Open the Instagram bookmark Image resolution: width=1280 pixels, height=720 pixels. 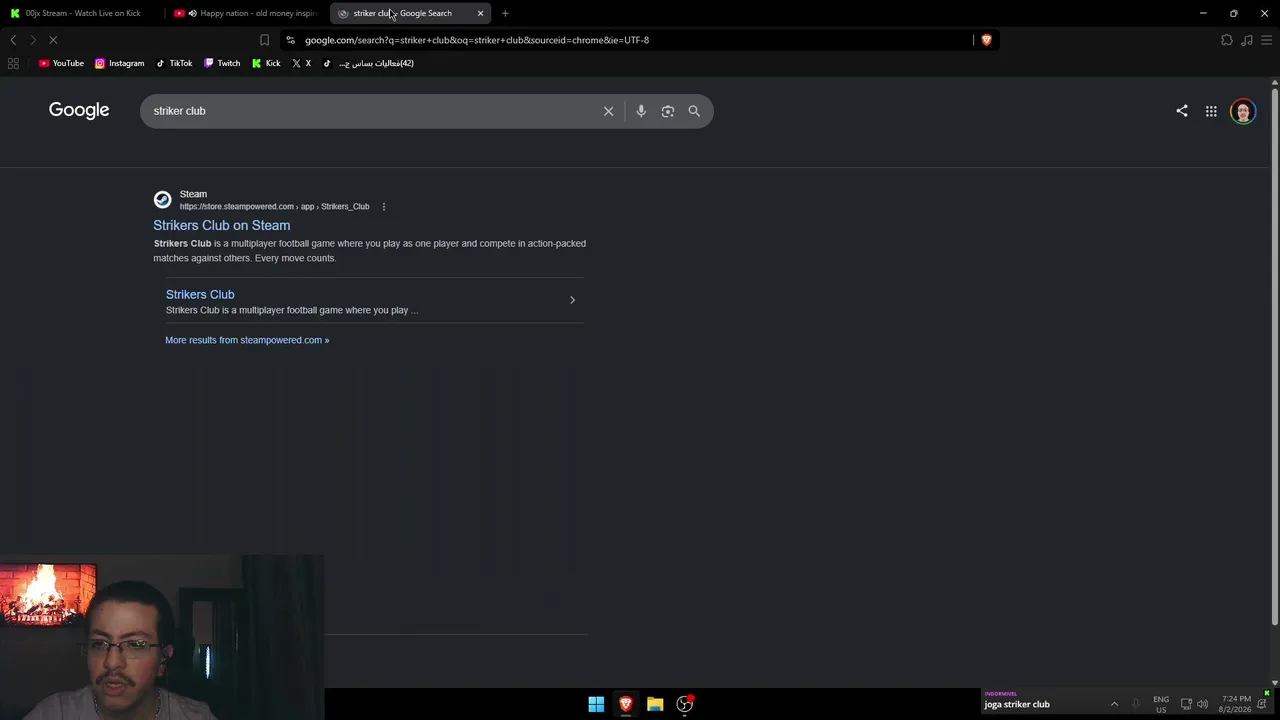119,63
